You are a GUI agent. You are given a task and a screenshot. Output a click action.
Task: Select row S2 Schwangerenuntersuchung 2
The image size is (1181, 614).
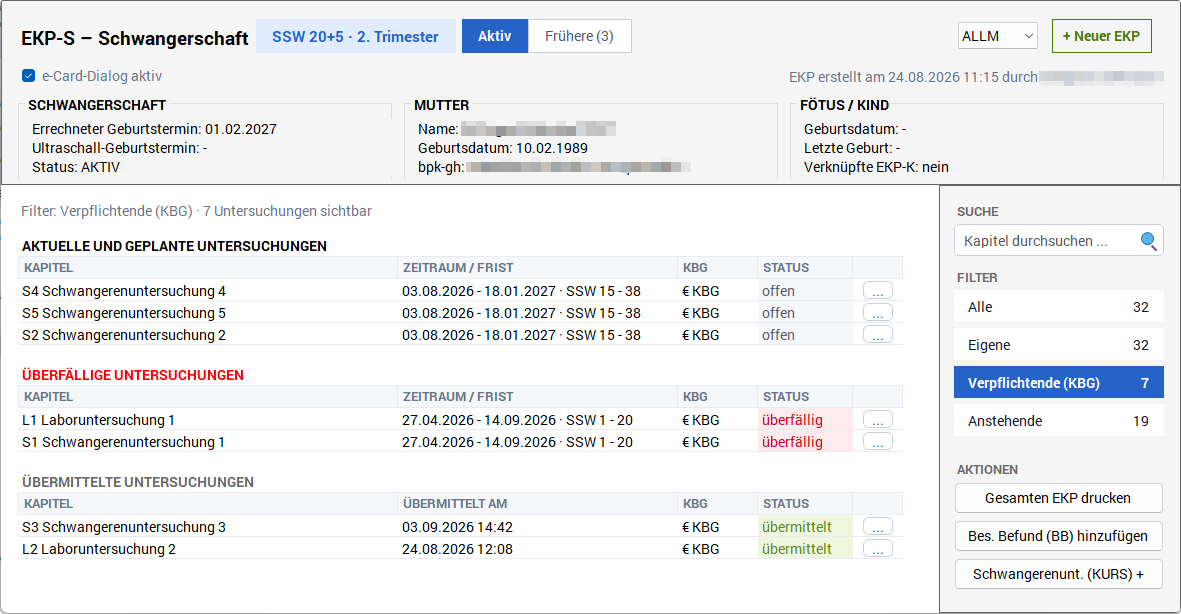click(x=460, y=334)
